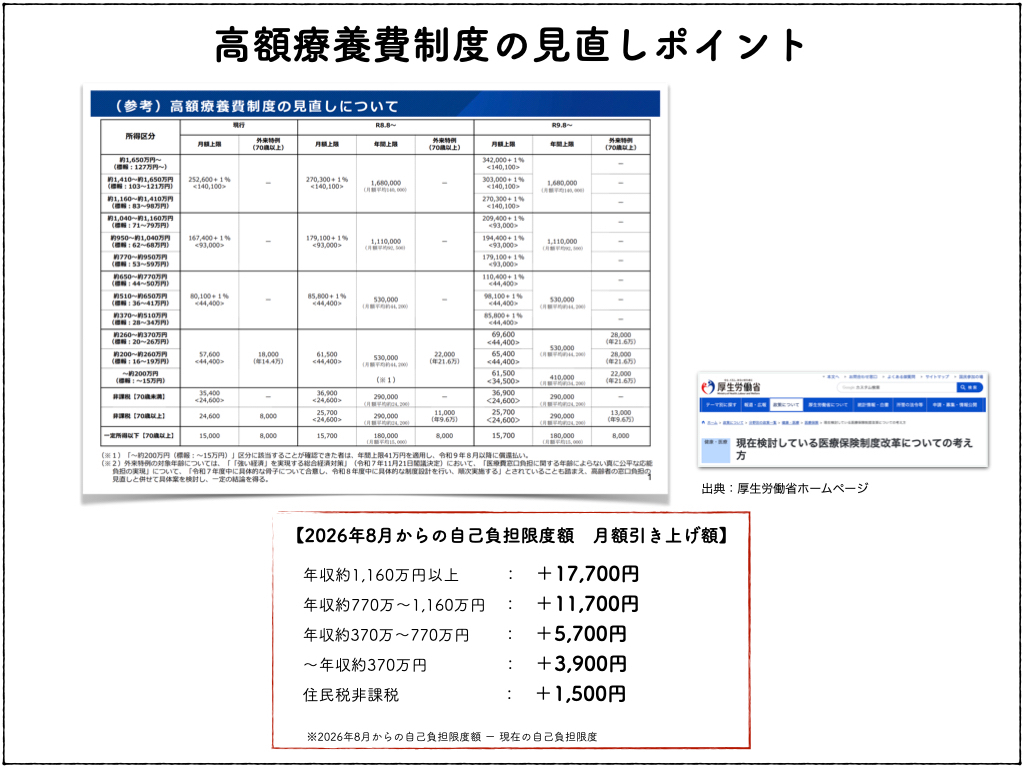1024x768 pixels.
Task: Select the highlighted 政策について navigation tab
Action: [786, 405]
